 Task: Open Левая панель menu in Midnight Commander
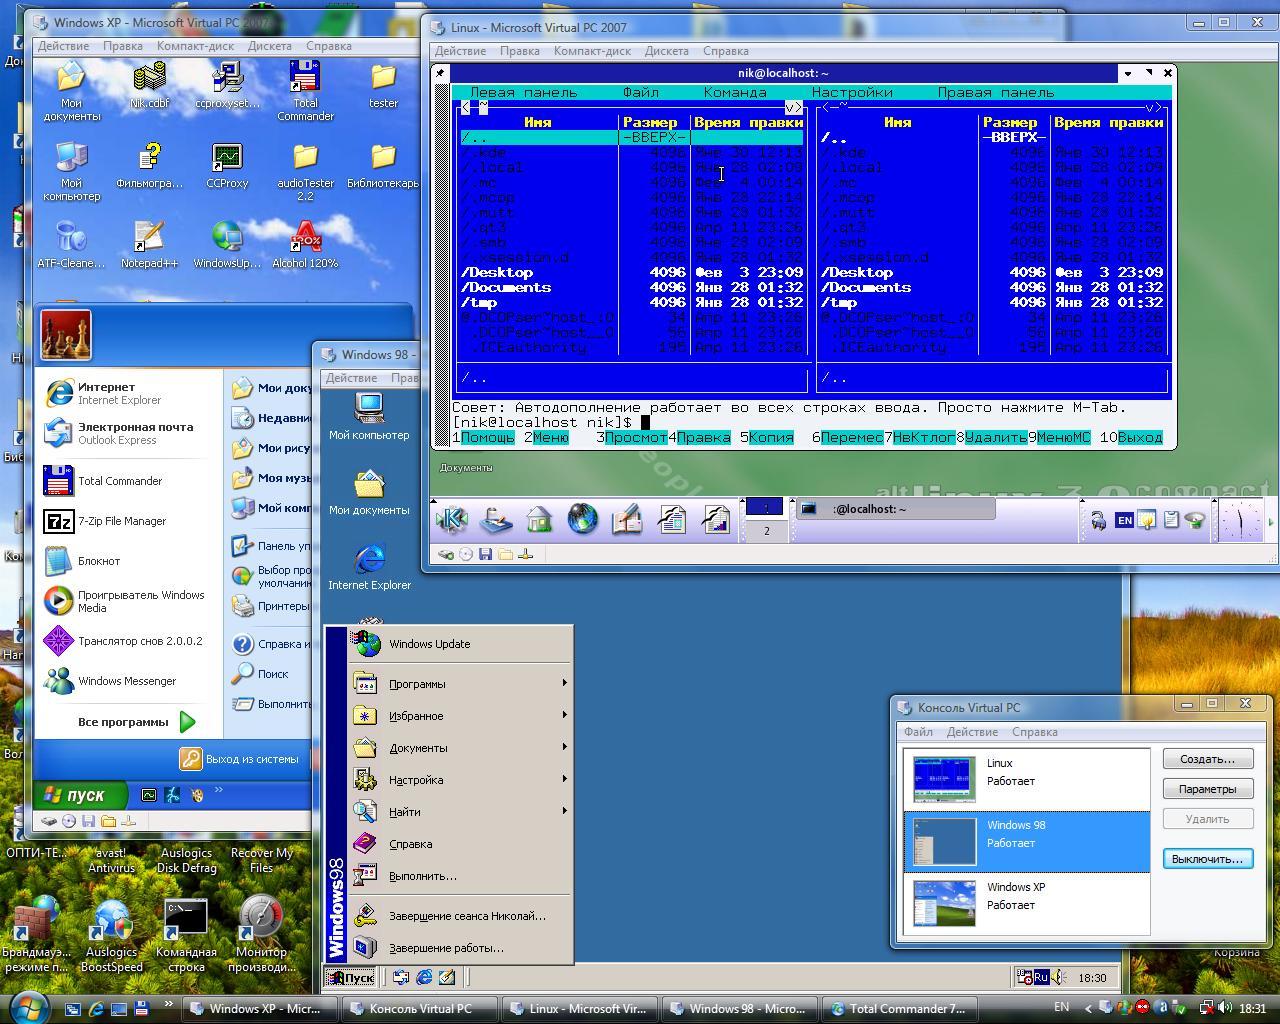pyautogui.click(x=523, y=92)
